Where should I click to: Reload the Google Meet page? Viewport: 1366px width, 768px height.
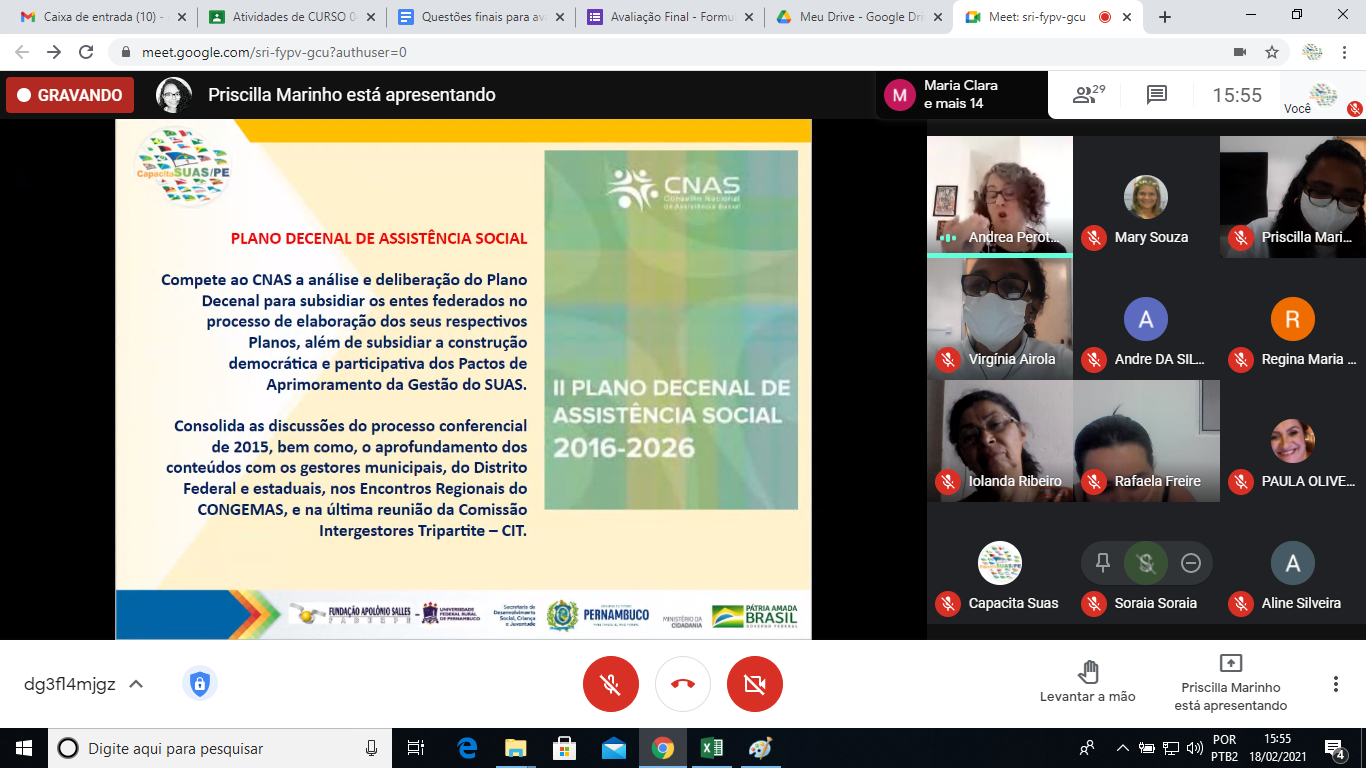click(x=86, y=52)
